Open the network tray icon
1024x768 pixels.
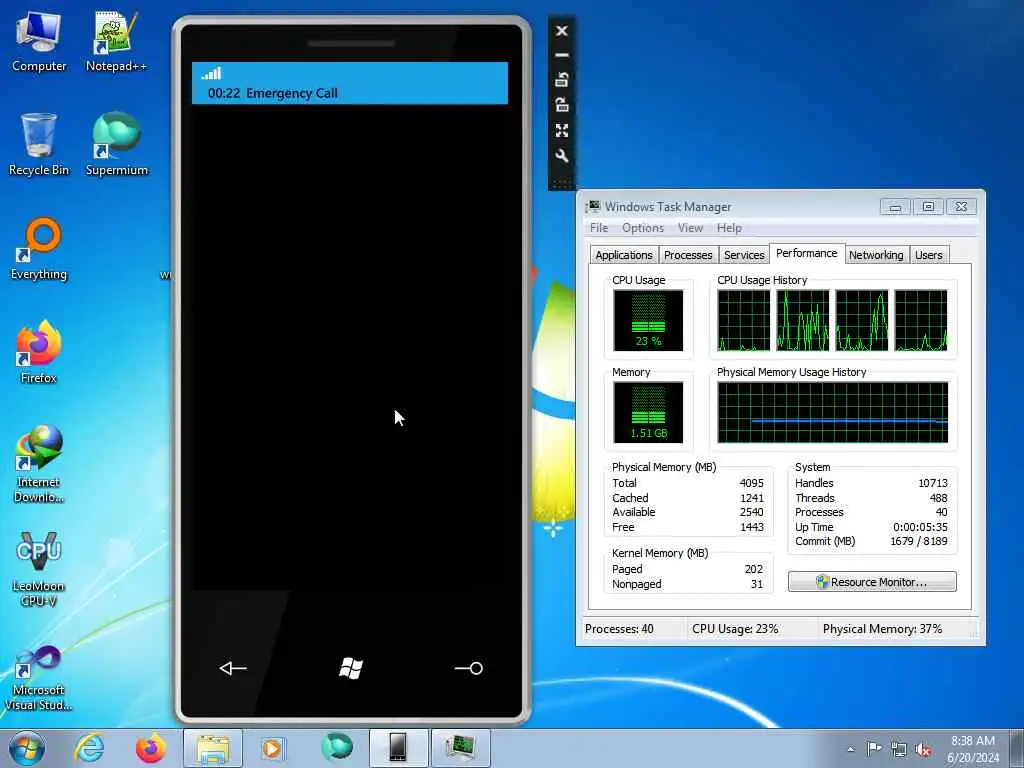point(899,750)
